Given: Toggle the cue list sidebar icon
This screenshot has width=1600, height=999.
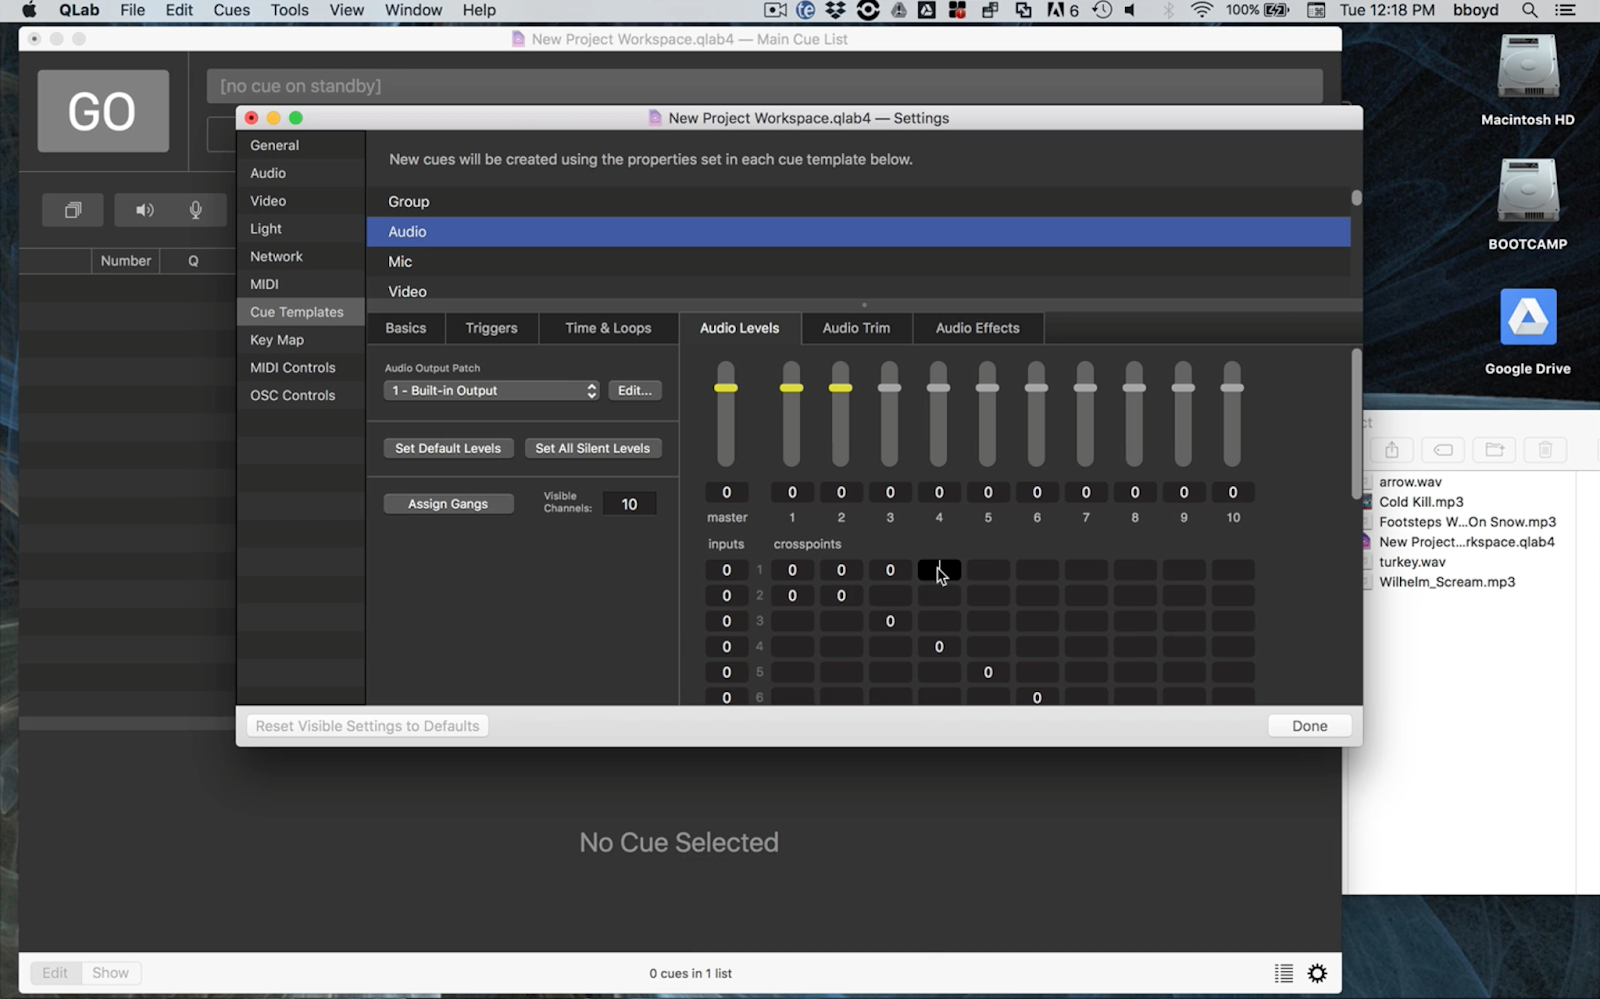Looking at the screenshot, I should click(1284, 973).
